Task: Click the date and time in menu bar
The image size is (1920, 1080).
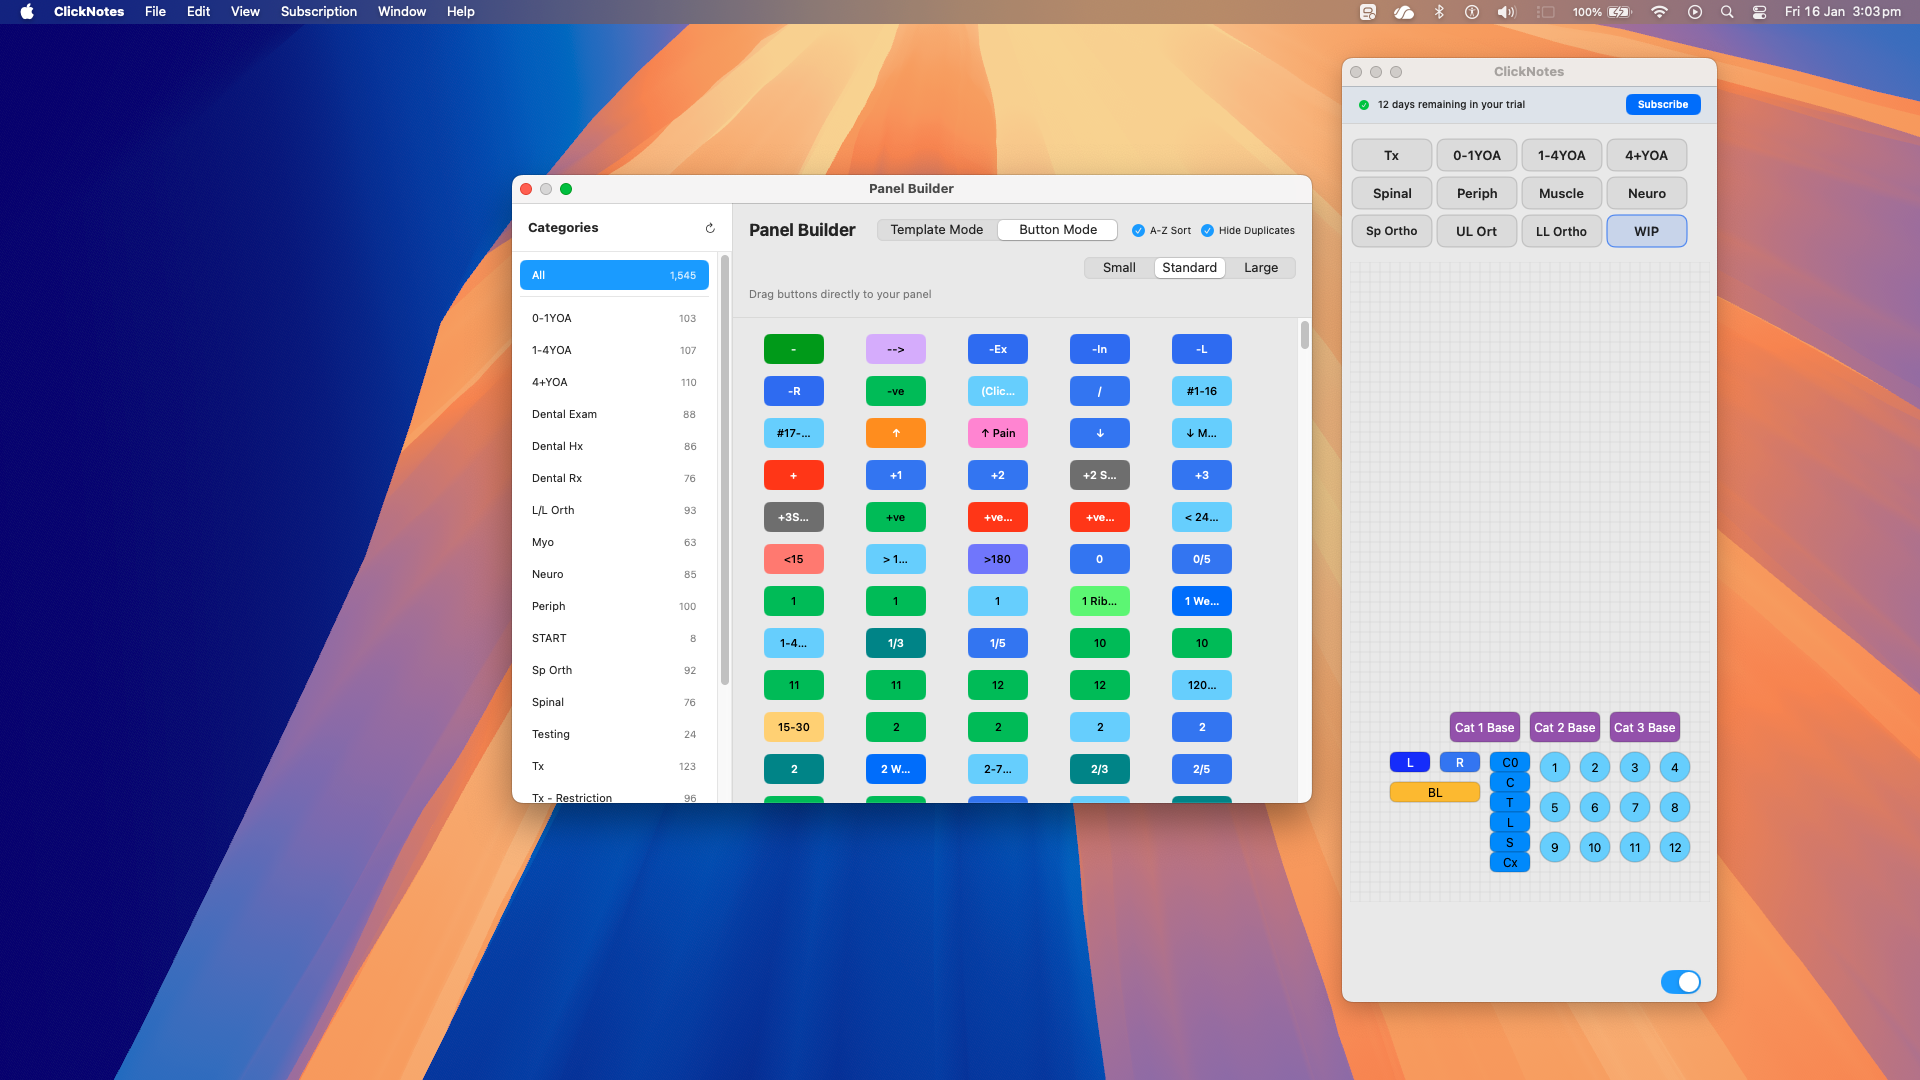Action: coord(1843,12)
